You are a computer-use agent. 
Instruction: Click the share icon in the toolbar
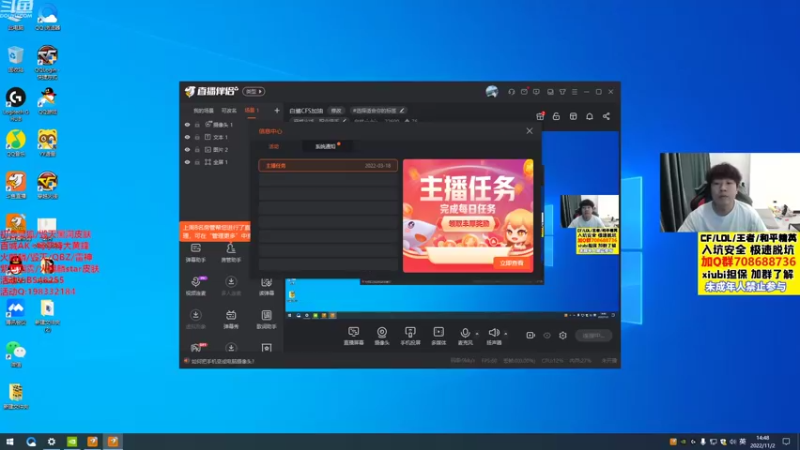coord(606,116)
